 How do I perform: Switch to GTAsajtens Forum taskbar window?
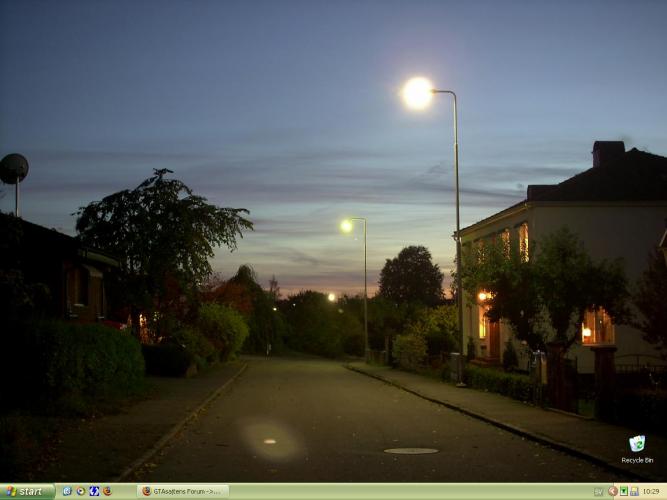[x=184, y=491]
